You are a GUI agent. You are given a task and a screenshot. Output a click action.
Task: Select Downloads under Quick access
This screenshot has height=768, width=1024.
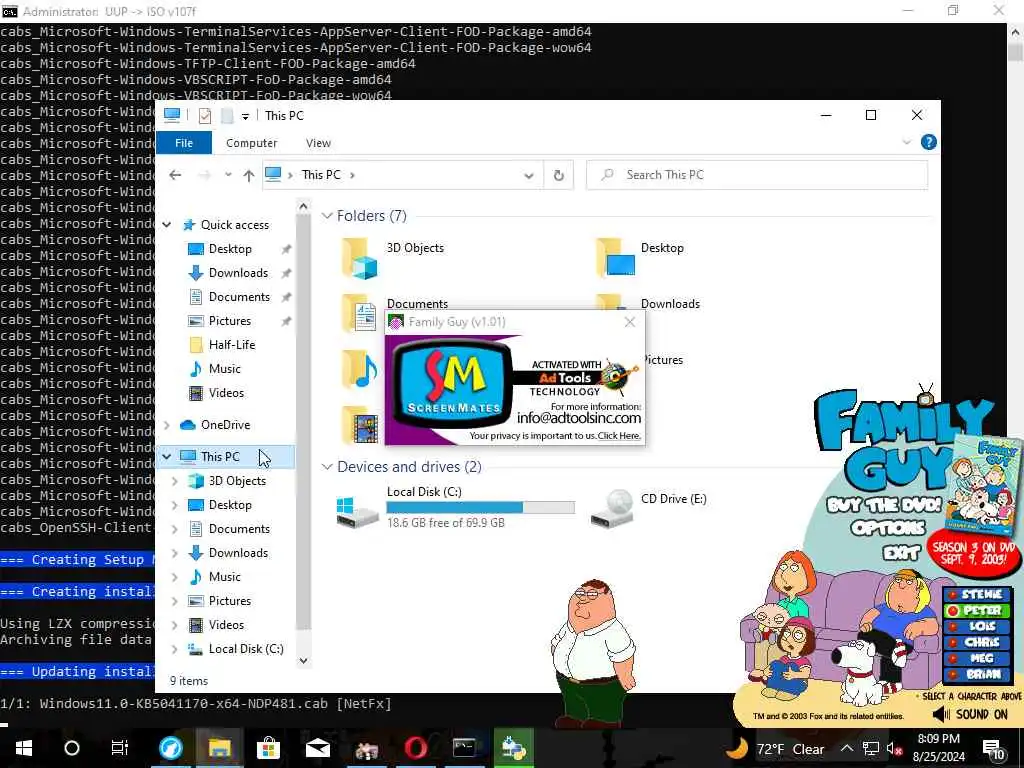pos(238,273)
